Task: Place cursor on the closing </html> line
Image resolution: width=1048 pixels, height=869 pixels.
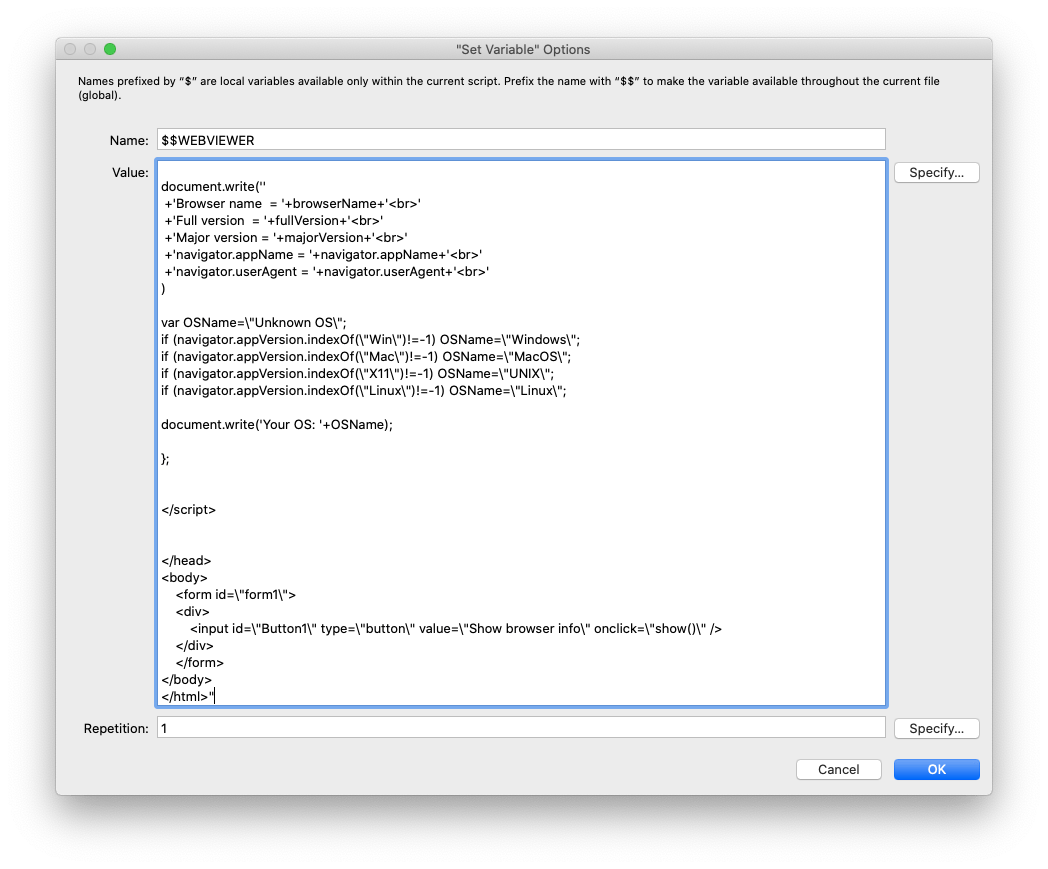Action: click(187, 696)
